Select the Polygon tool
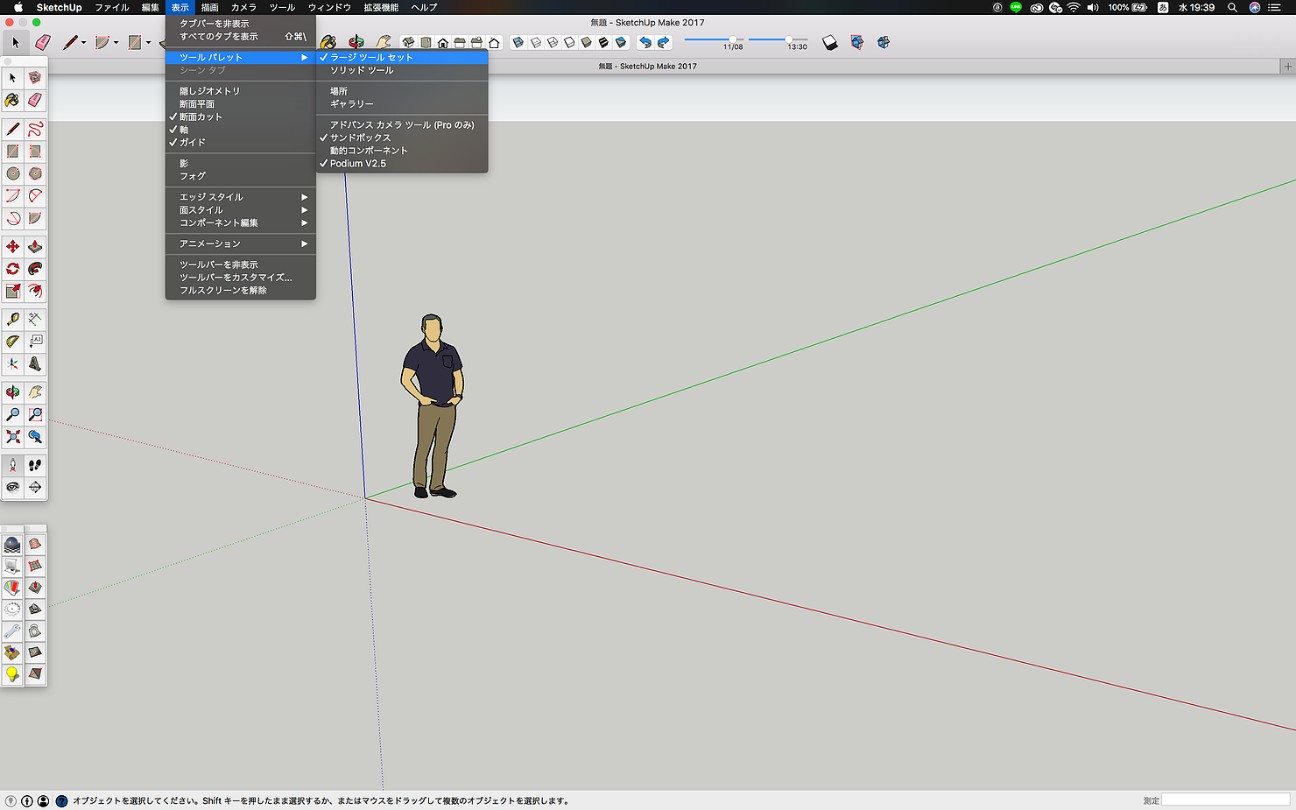 pos(35,173)
